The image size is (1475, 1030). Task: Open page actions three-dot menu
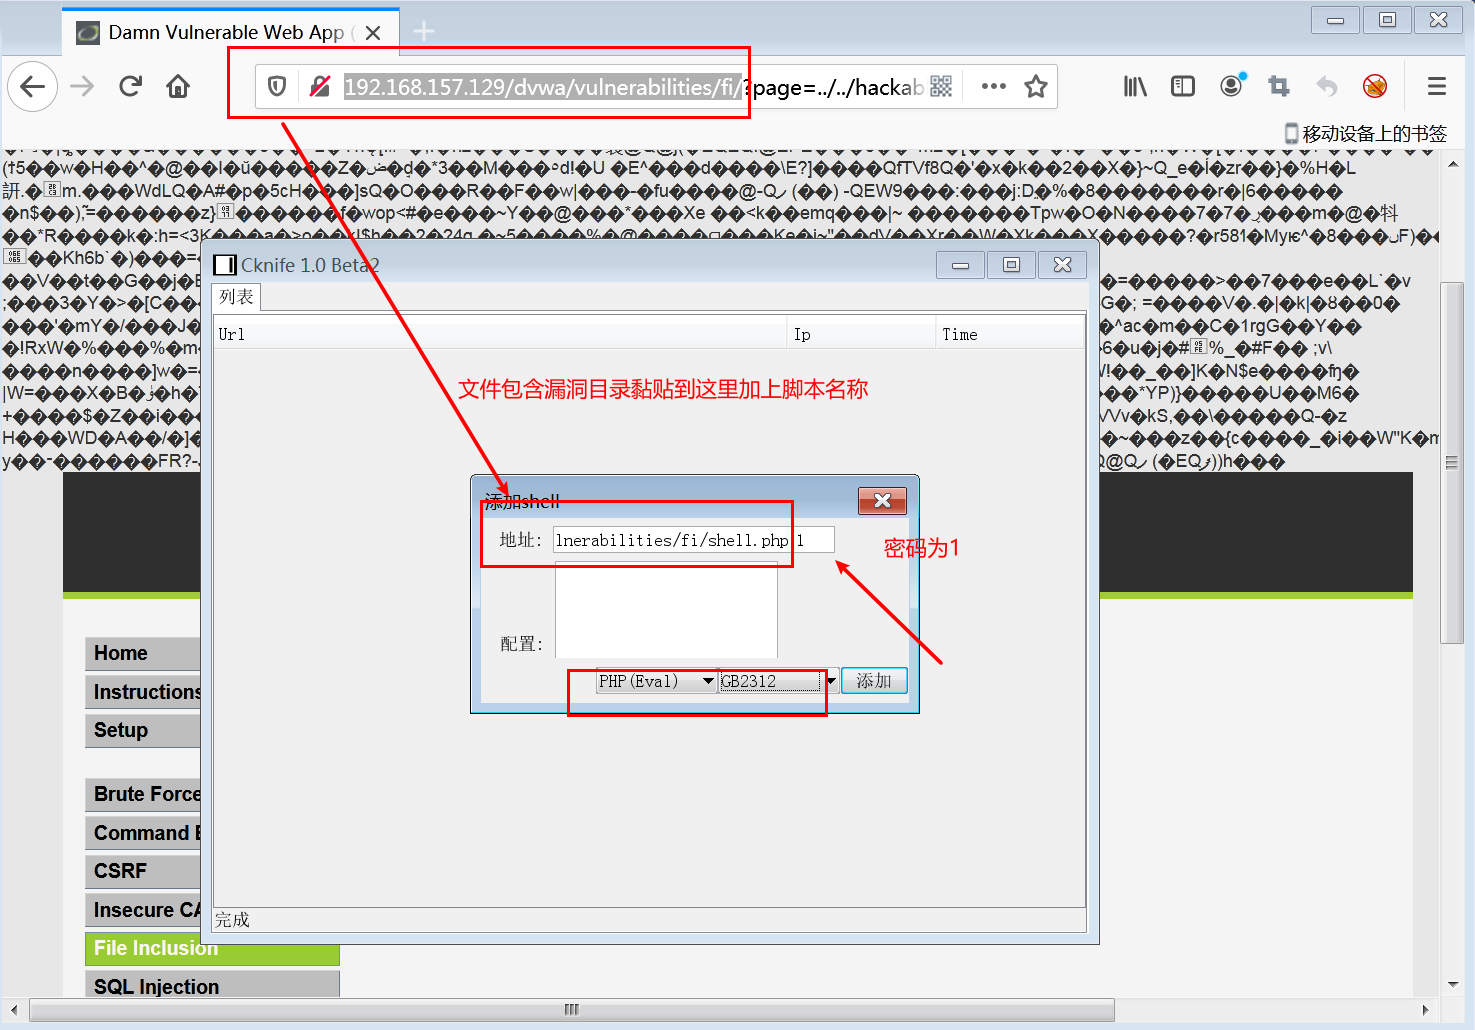click(x=994, y=87)
